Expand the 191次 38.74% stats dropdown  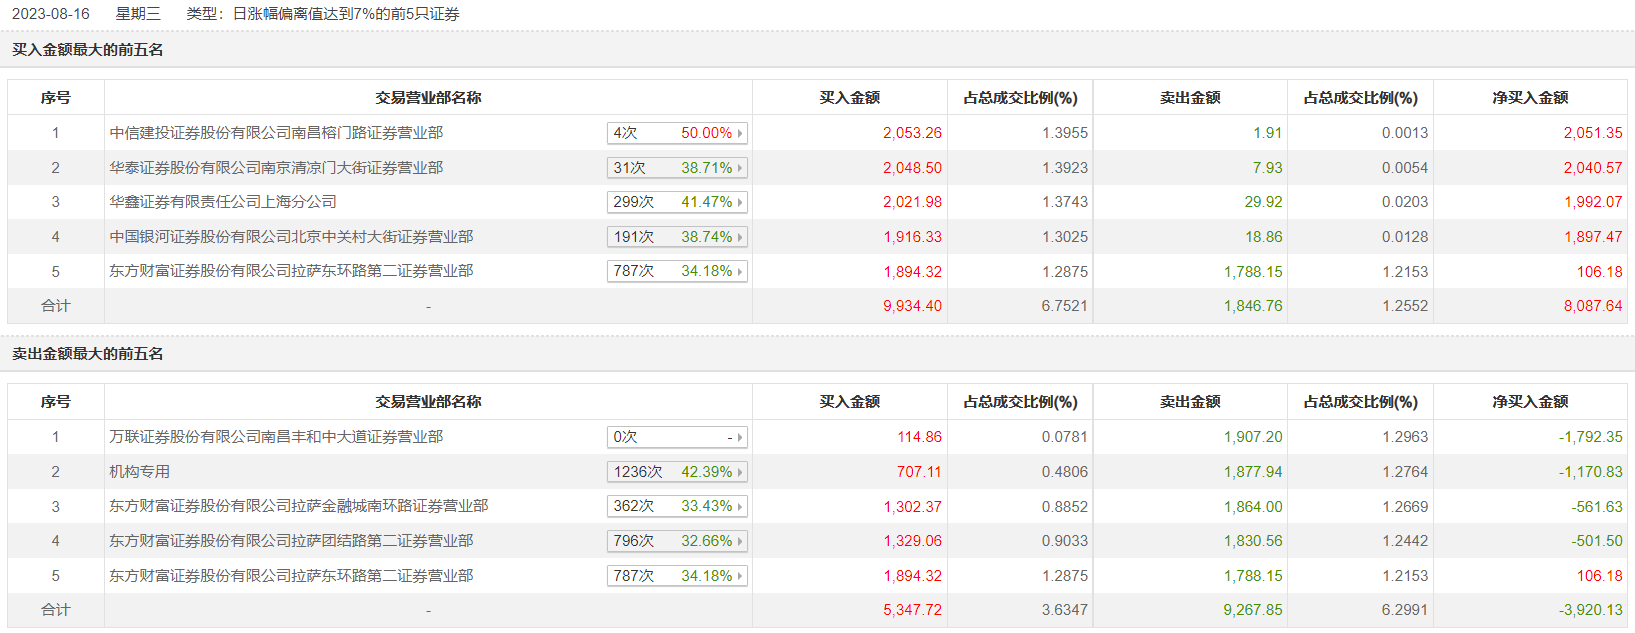coord(677,237)
